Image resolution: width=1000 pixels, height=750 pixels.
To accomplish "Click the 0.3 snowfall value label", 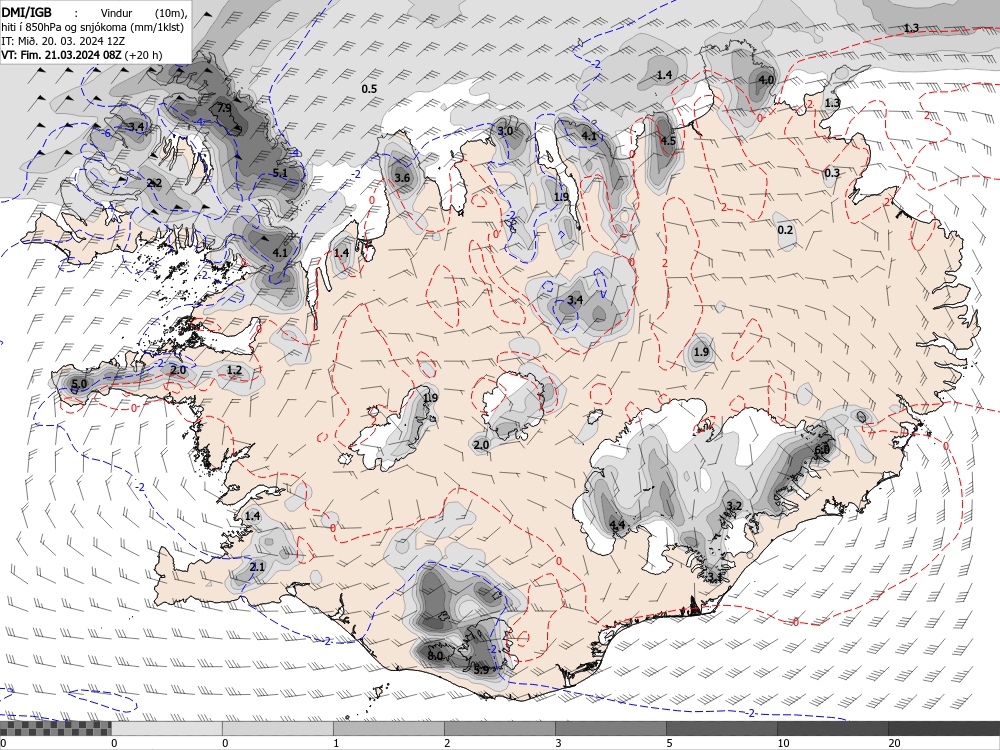I will (832, 173).
